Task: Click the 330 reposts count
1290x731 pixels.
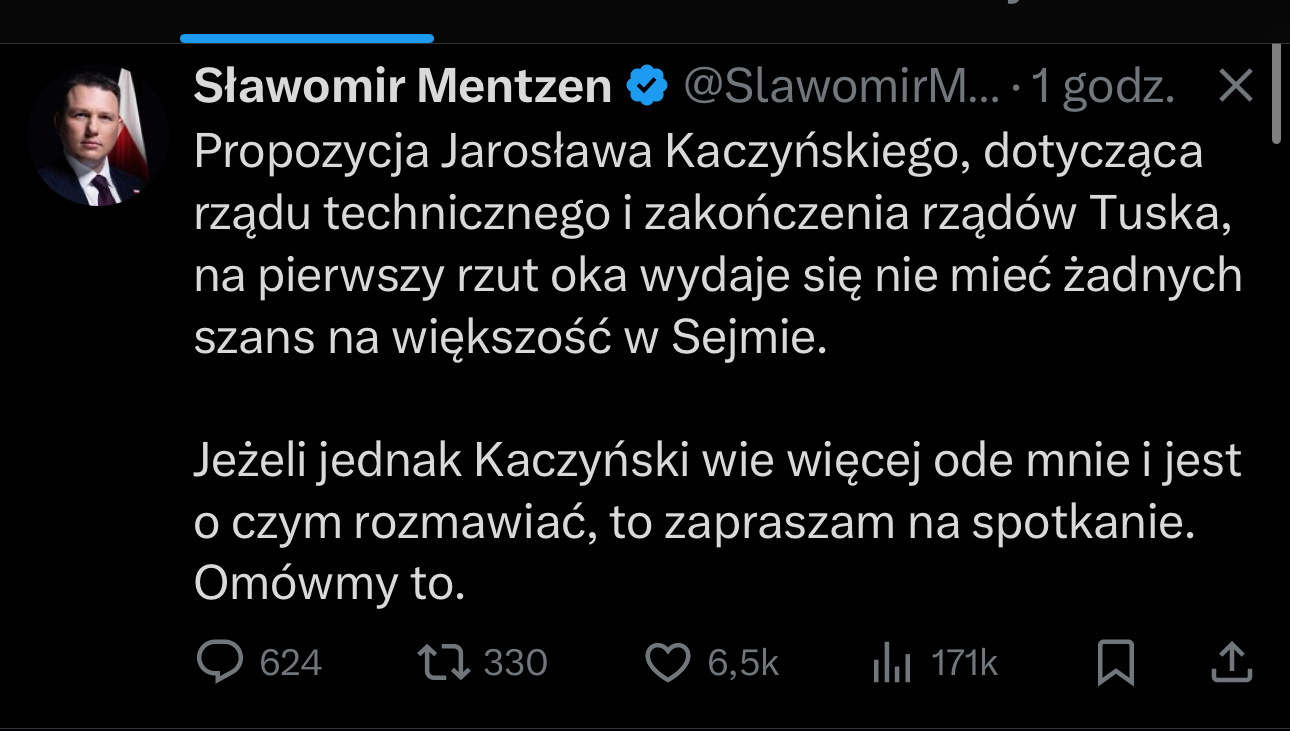Action: point(516,663)
